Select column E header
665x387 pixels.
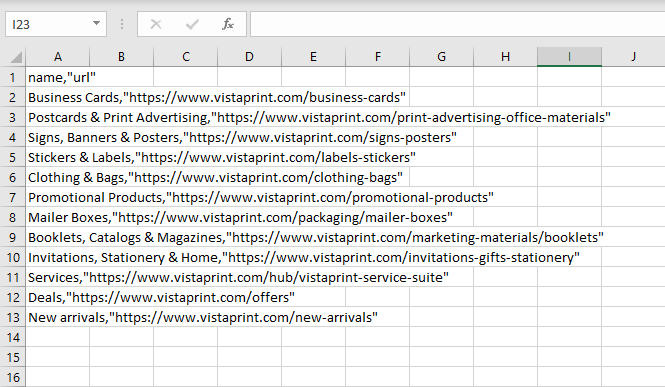coord(313,57)
